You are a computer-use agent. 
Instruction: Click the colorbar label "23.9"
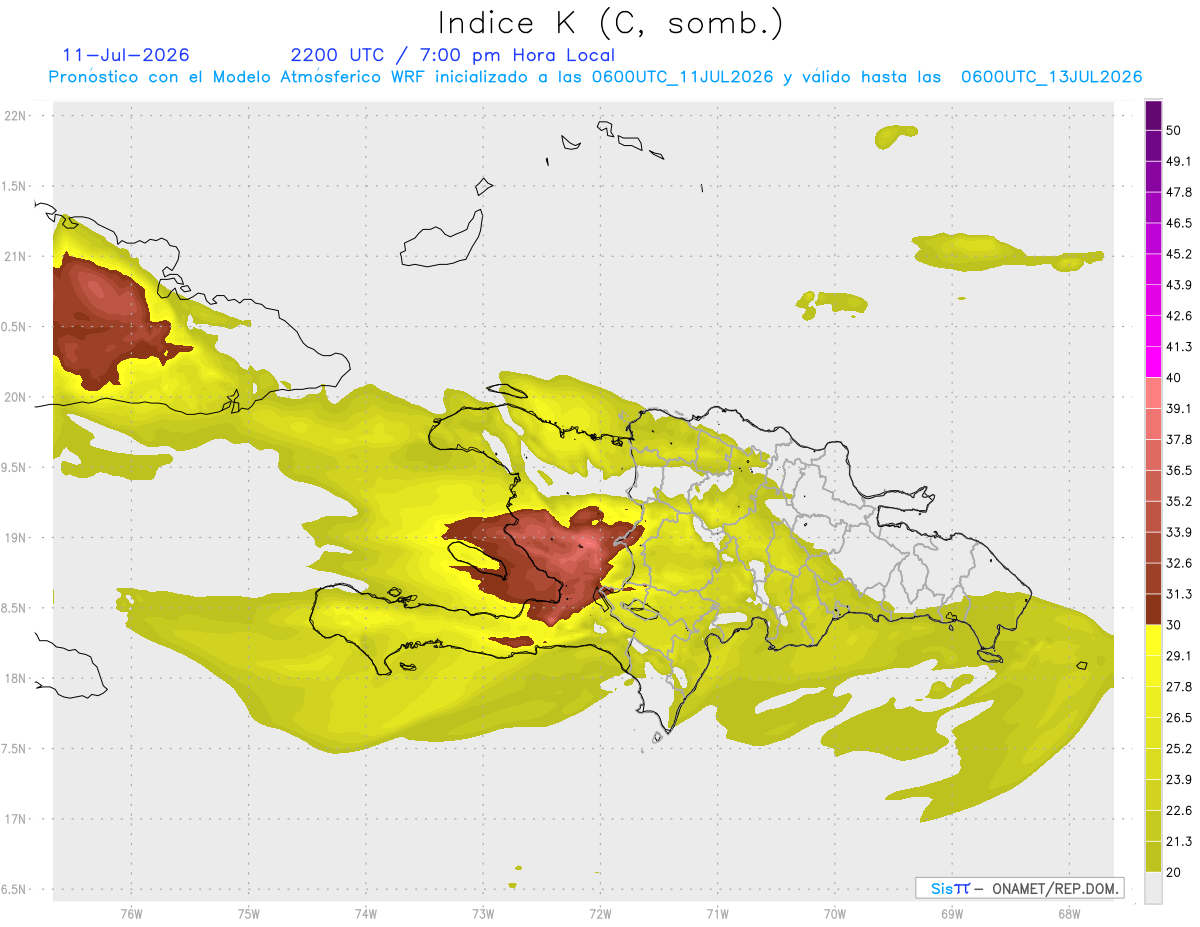(1179, 780)
